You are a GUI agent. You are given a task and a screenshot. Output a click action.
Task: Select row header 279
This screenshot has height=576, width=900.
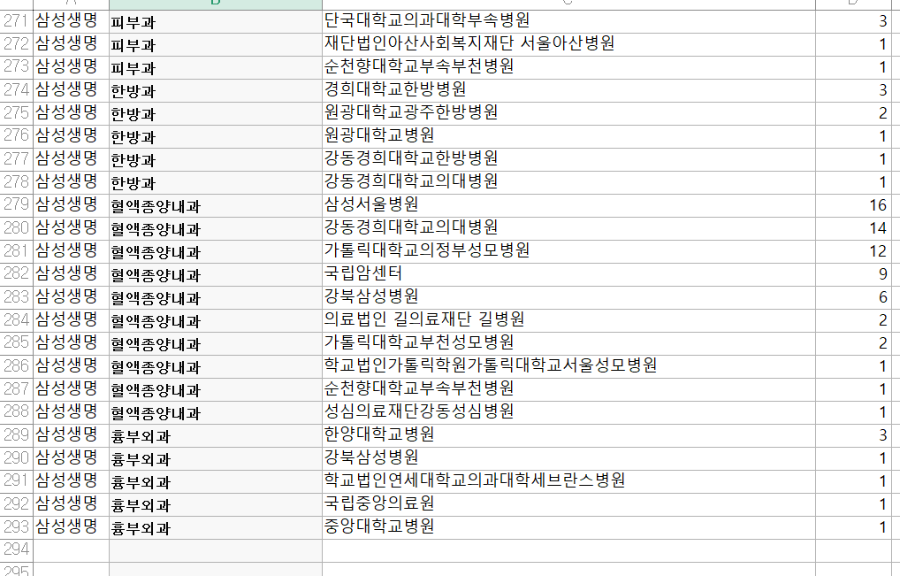pyautogui.click(x=16, y=205)
